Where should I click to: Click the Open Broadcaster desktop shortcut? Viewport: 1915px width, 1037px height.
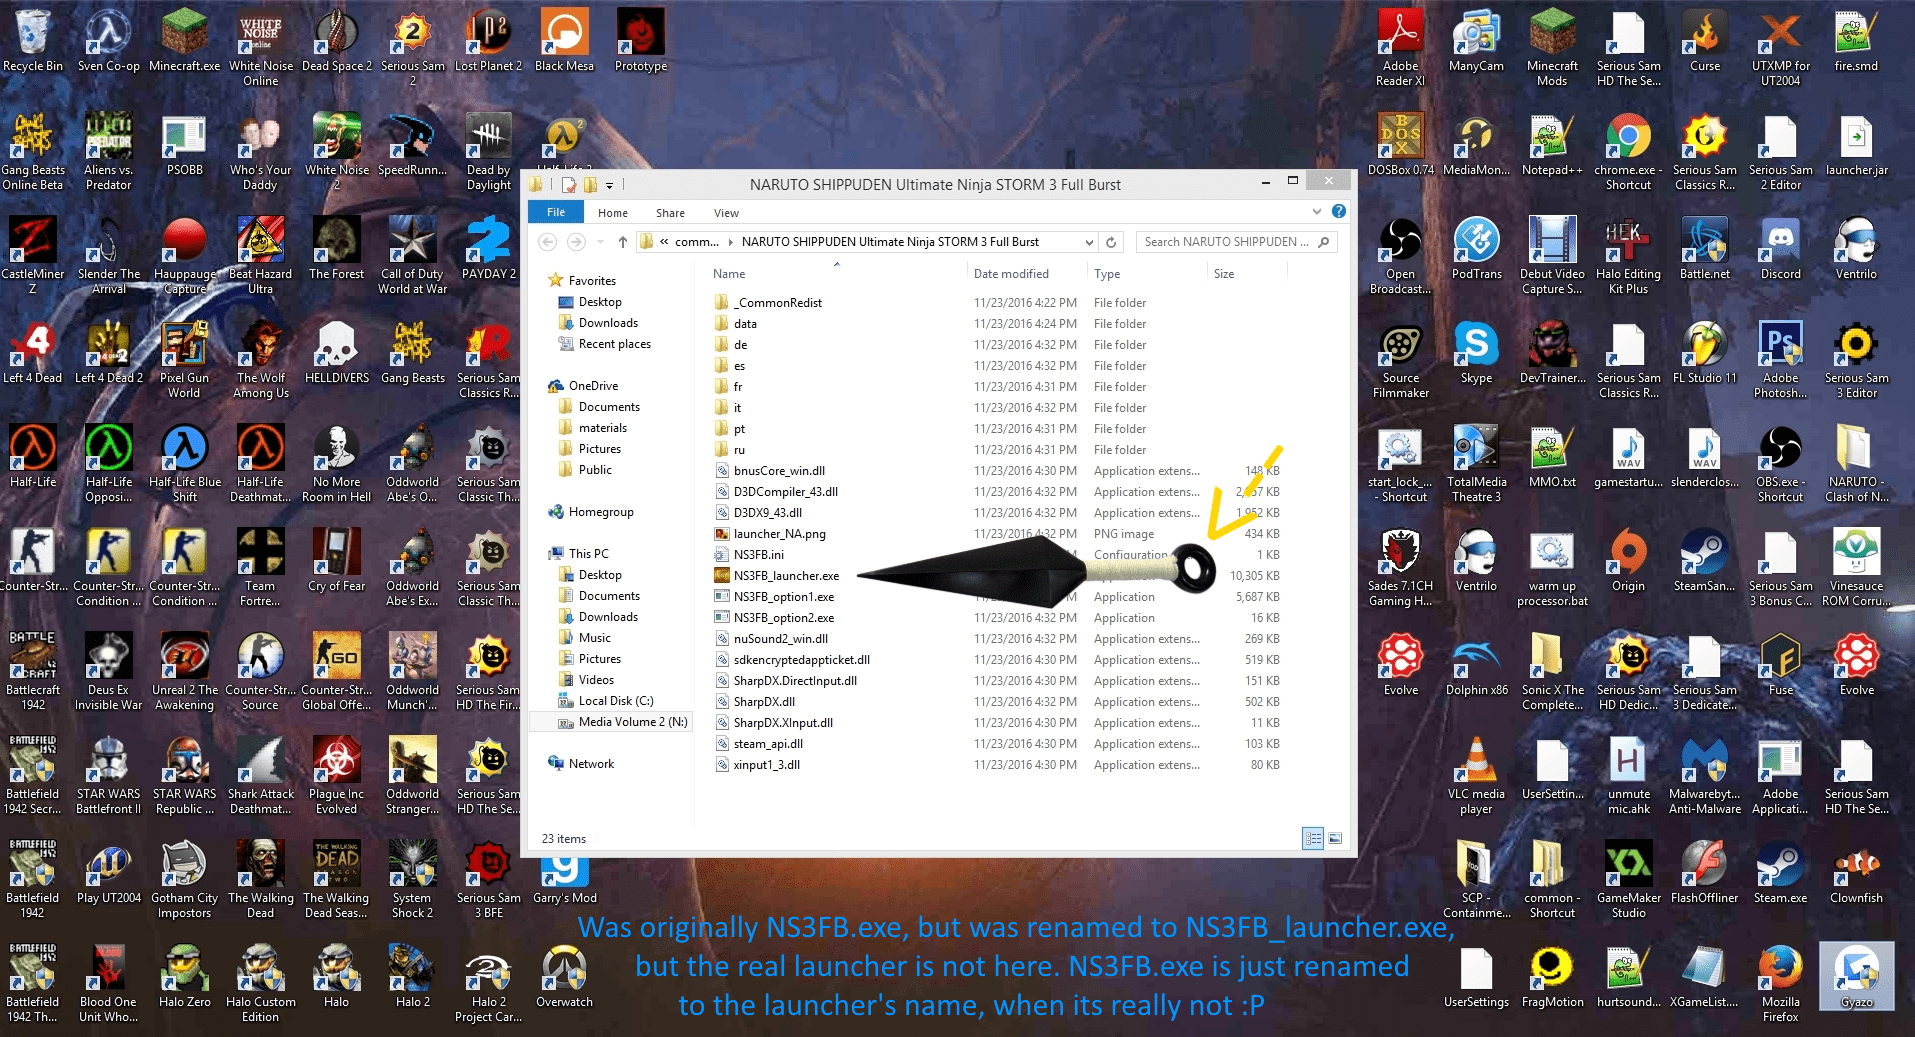(1400, 255)
